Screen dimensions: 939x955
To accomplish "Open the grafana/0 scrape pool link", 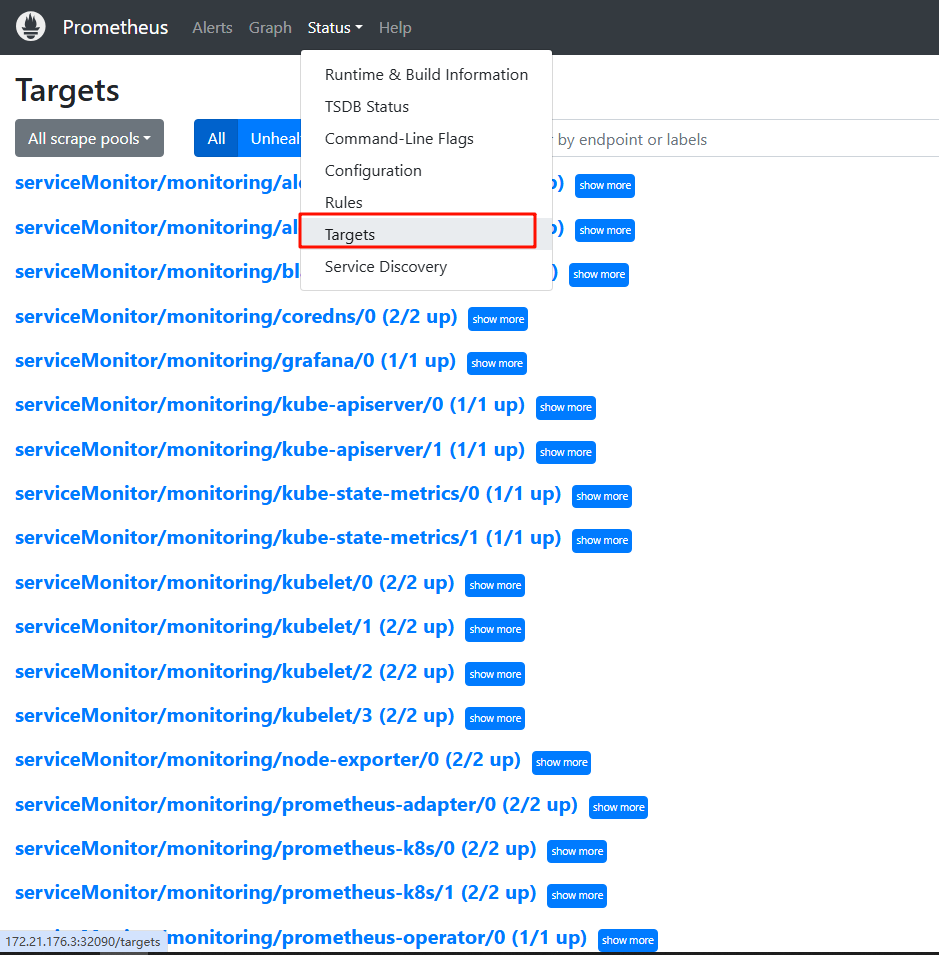I will pos(235,361).
